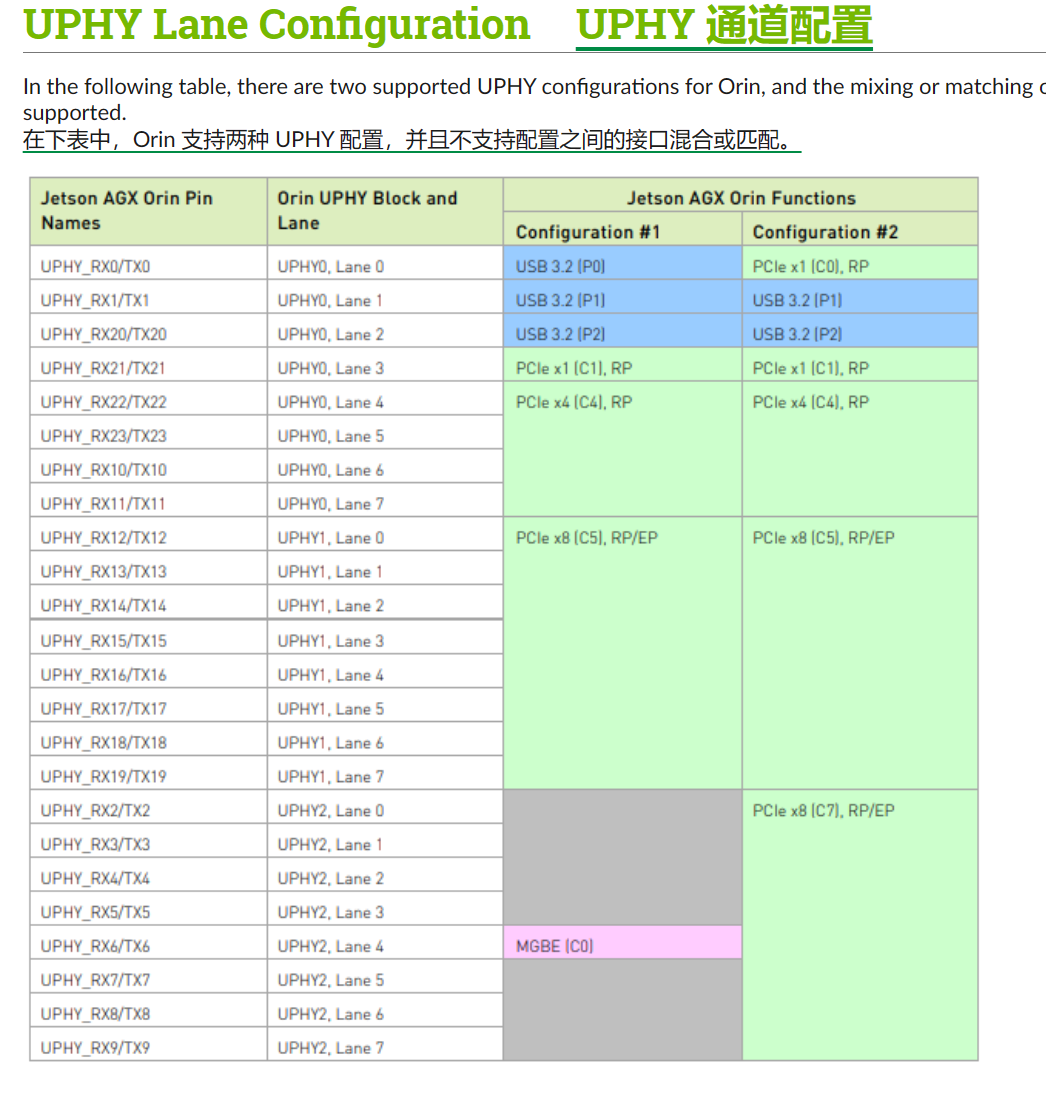Screen dimensions: 1046x1094
Task: Click the 'PCIe x8 (C7), RP/EP' cell
Action: [860, 925]
